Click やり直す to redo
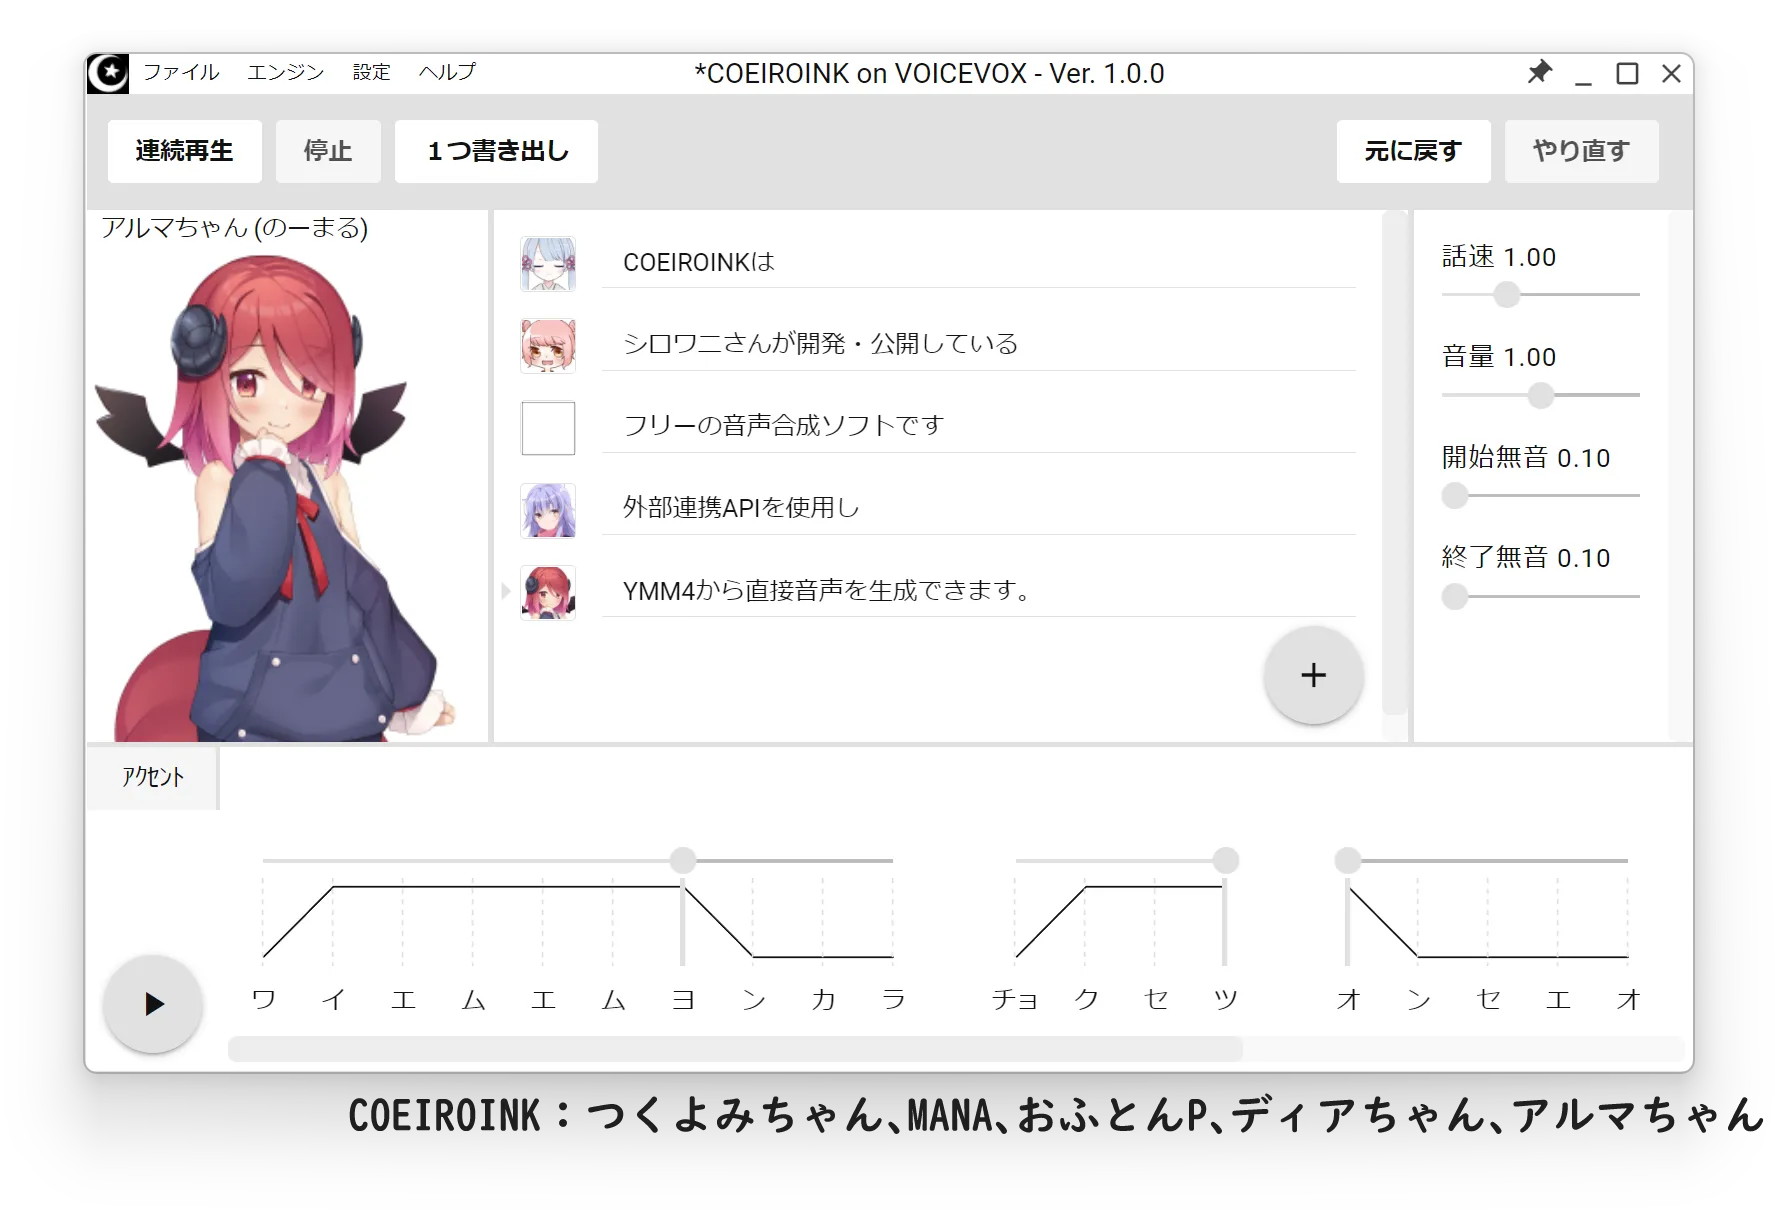The width and height of the screenshot is (1778, 1213). (1581, 151)
